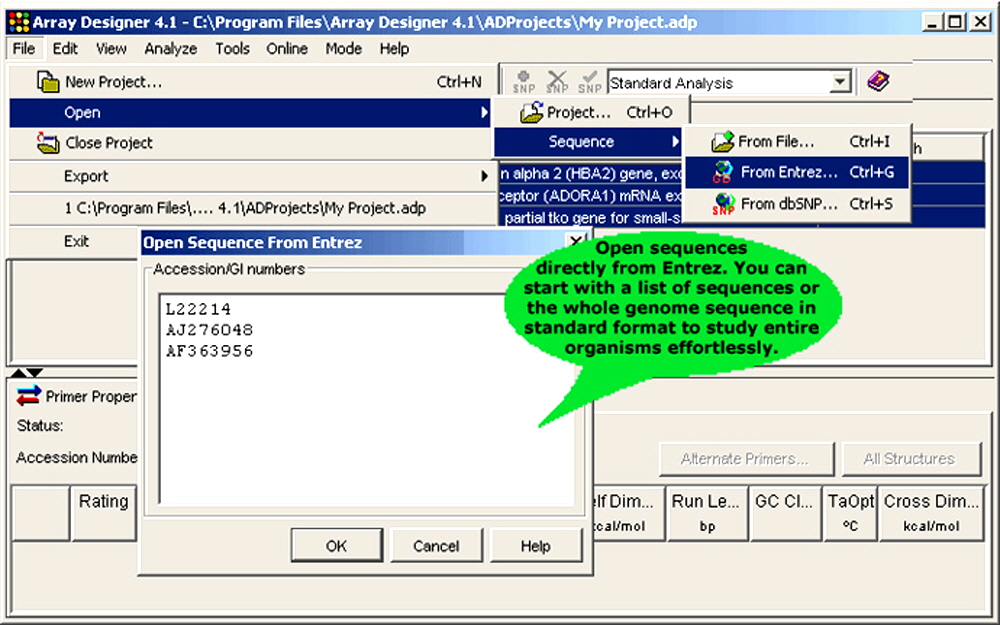
Task: Maximize the Array Designer window
Action: pyautogui.click(x=955, y=22)
